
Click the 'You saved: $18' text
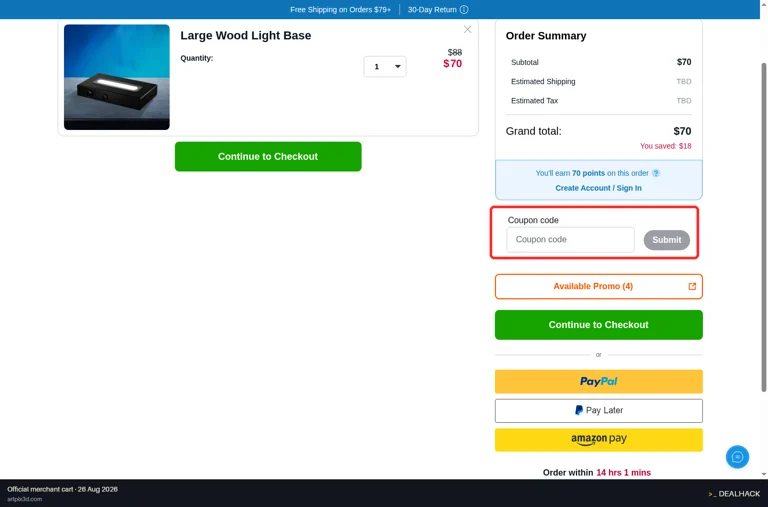(665, 146)
